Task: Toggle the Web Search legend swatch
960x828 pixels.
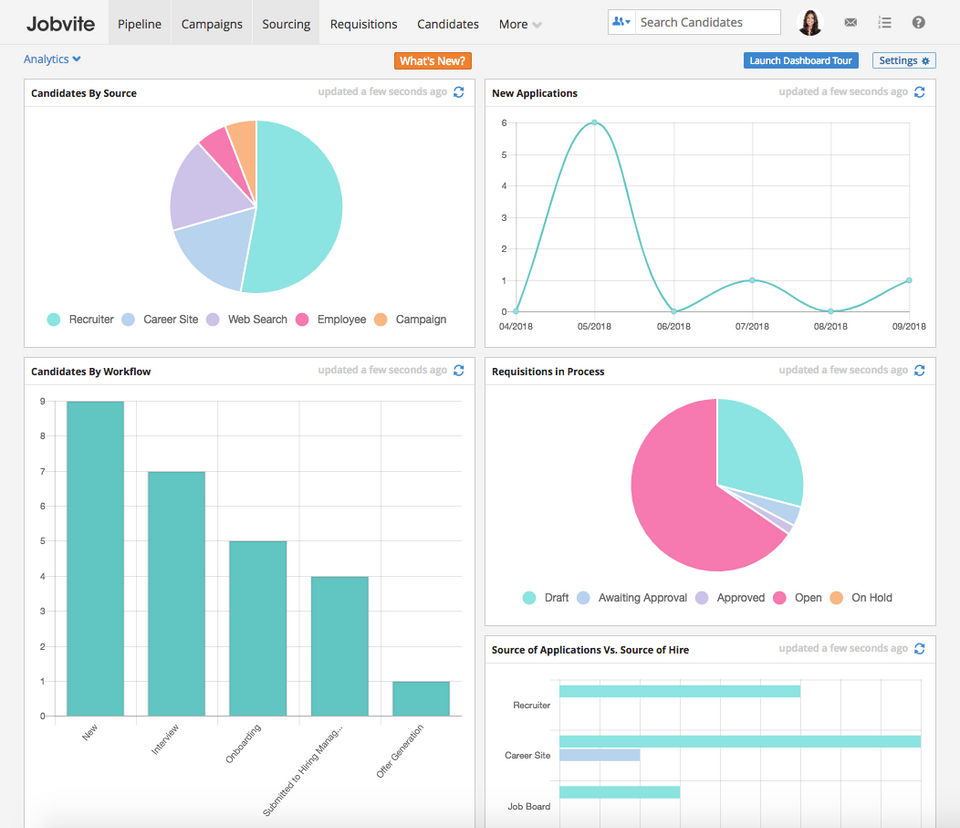Action: pos(212,319)
